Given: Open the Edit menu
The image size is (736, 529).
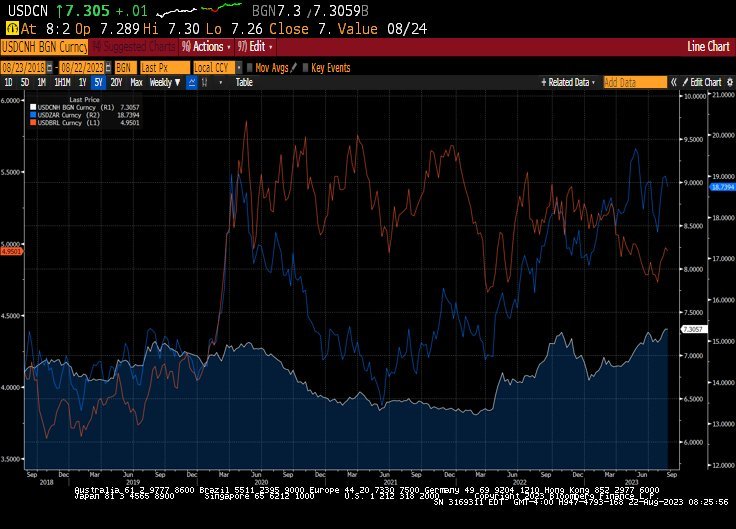Looking at the screenshot, I should (259, 46).
